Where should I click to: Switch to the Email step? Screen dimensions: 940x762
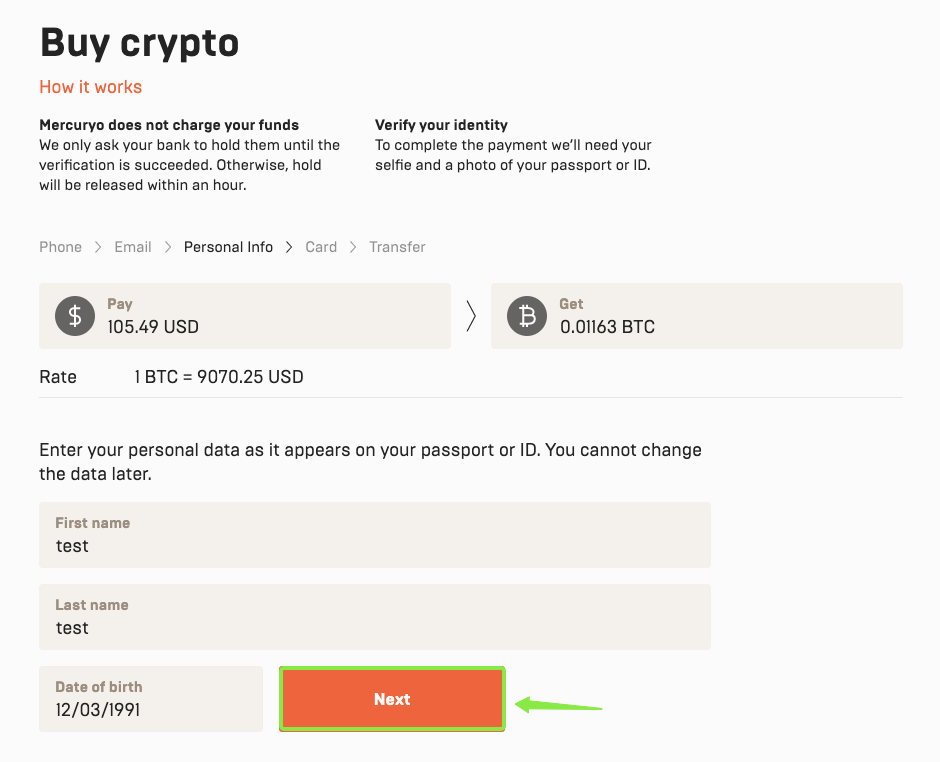click(x=132, y=246)
